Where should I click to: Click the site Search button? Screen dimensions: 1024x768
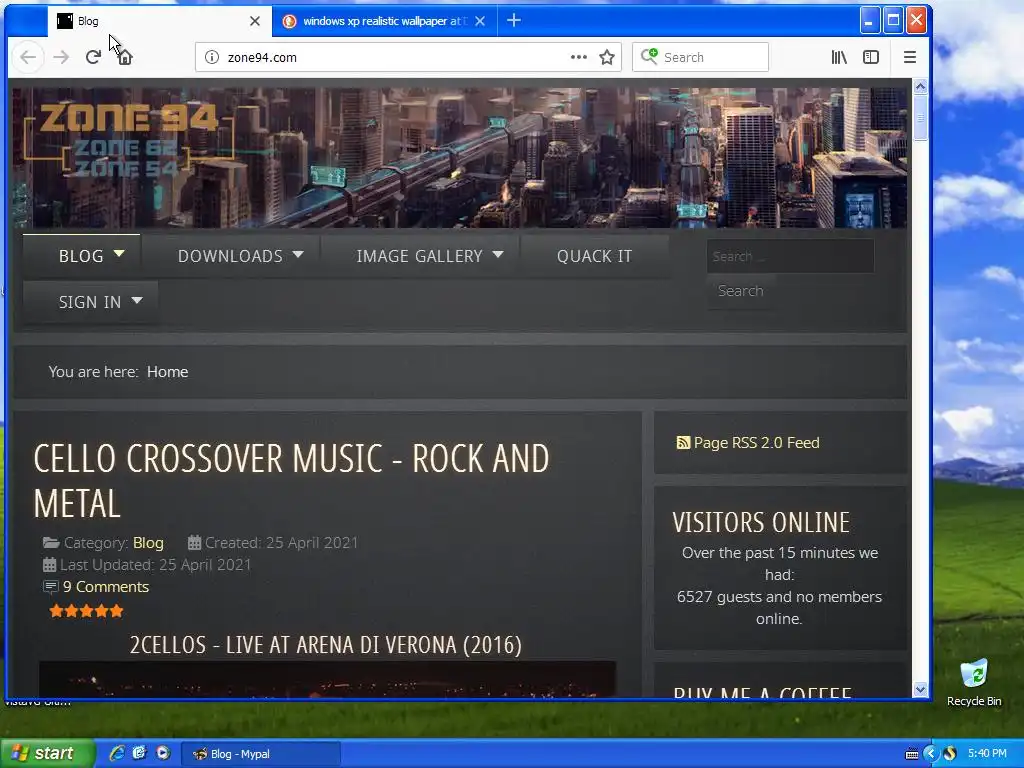(741, 291)
